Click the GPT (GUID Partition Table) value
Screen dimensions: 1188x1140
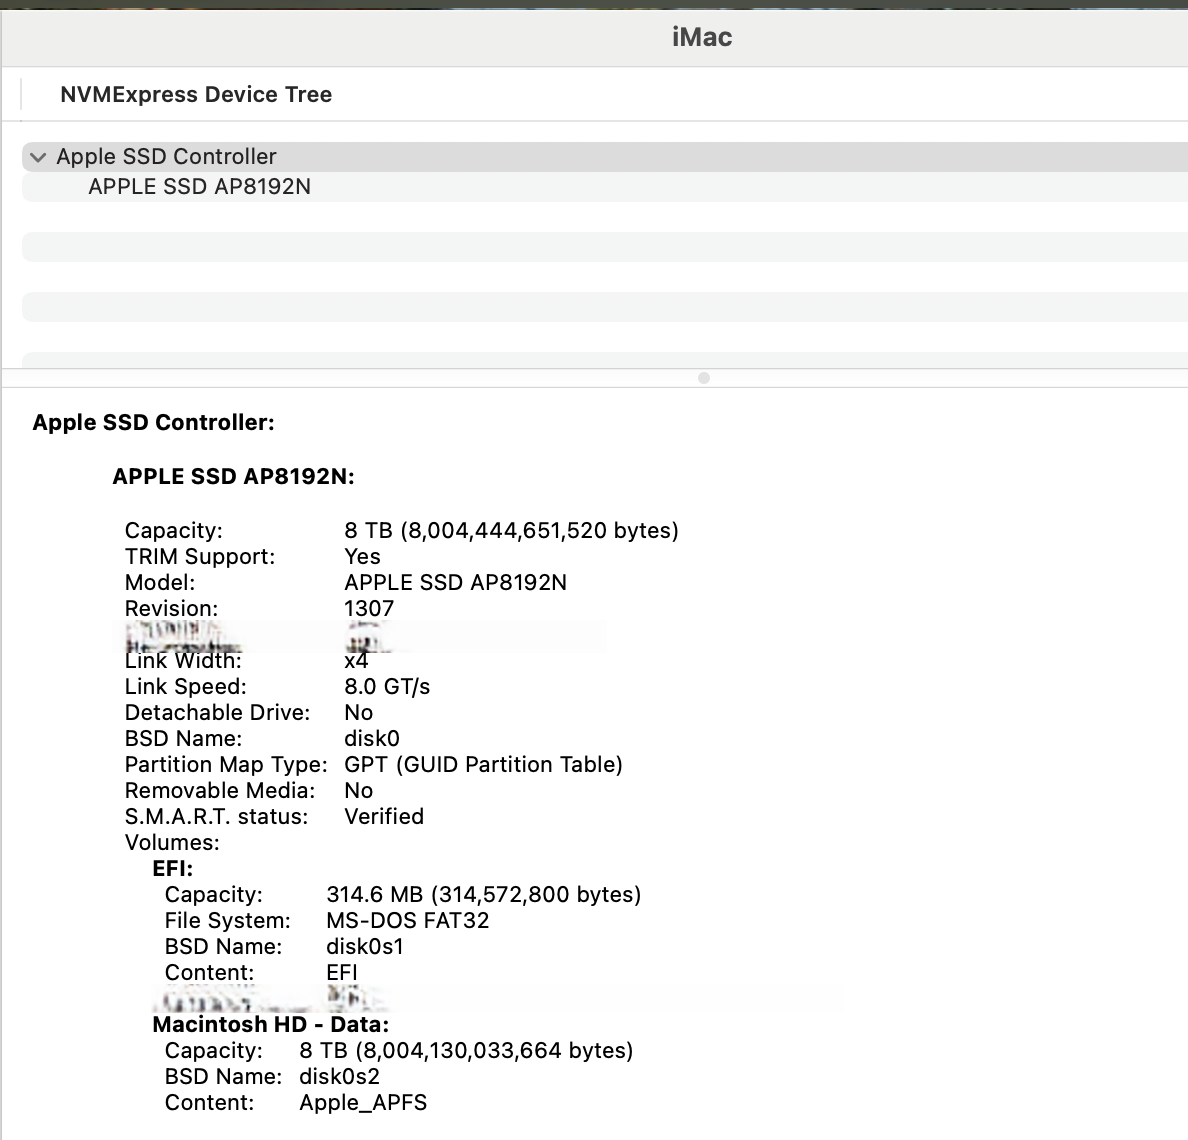[483, 764]
